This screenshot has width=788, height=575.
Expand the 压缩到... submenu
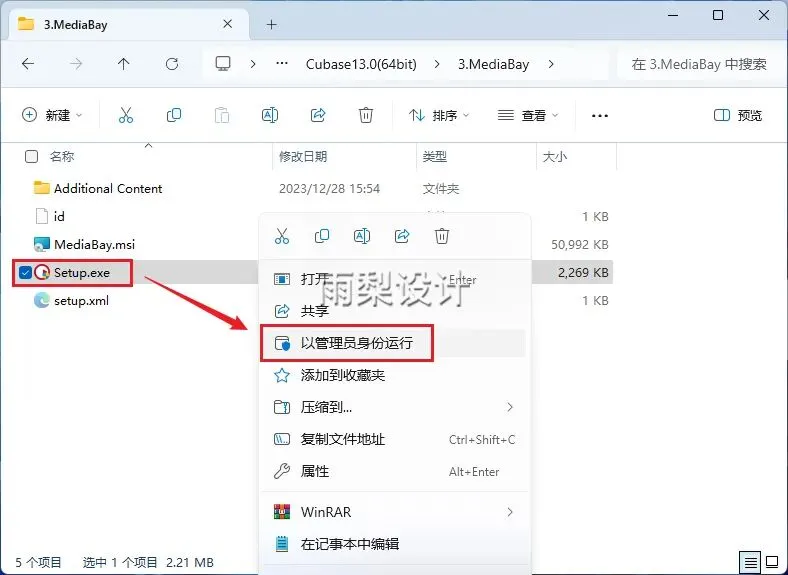tap(510, 407)
